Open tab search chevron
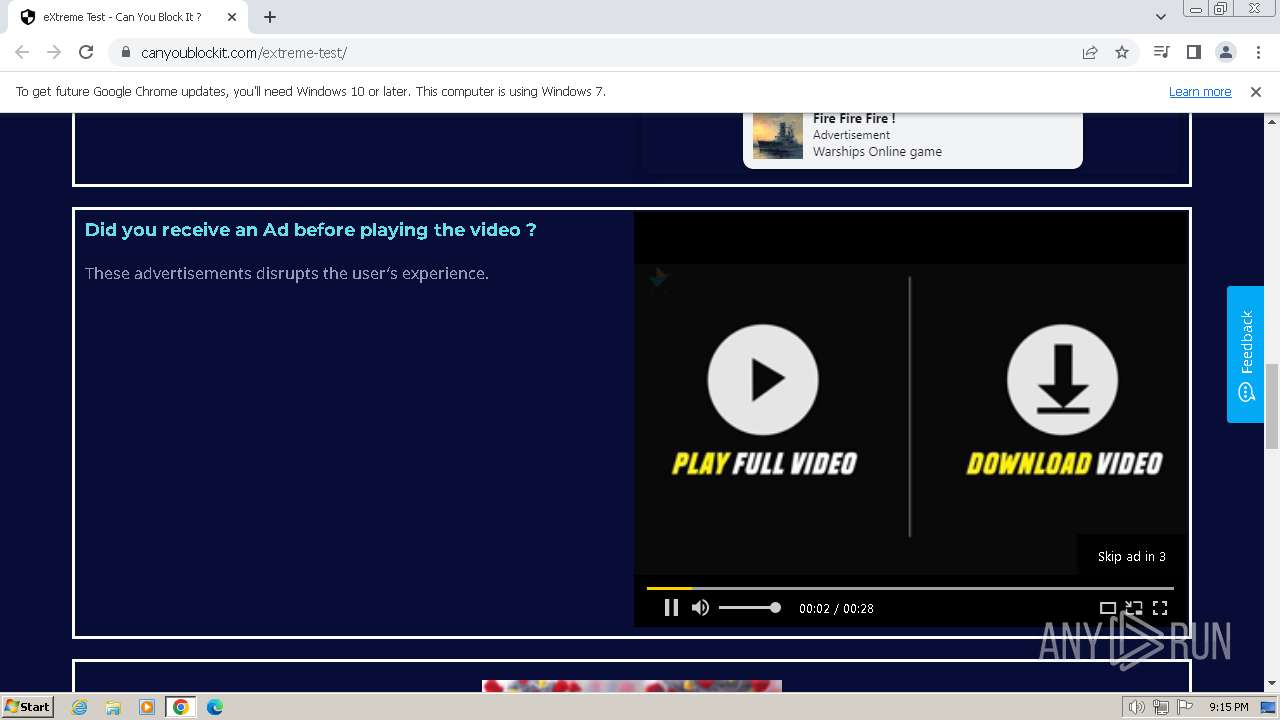Viewport: 1280px width, 720px height. [x=1160, y=17]
